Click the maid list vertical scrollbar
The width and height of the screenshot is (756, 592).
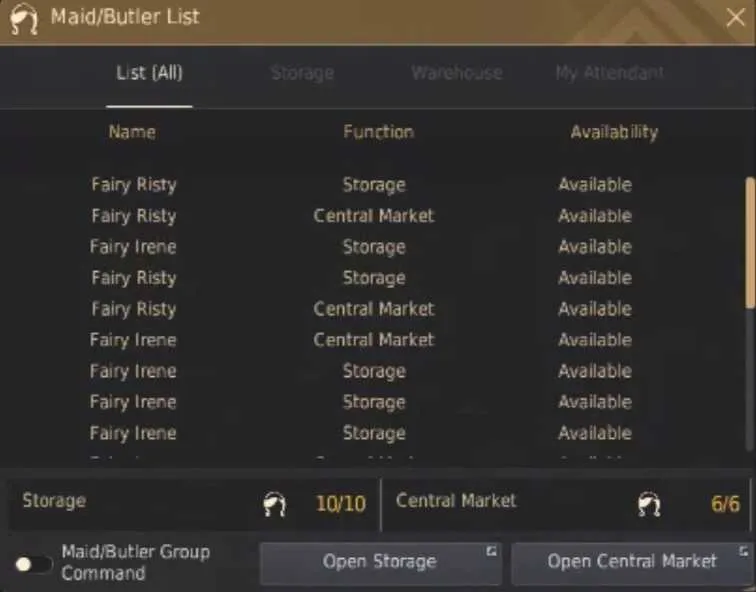click(750, 242)
